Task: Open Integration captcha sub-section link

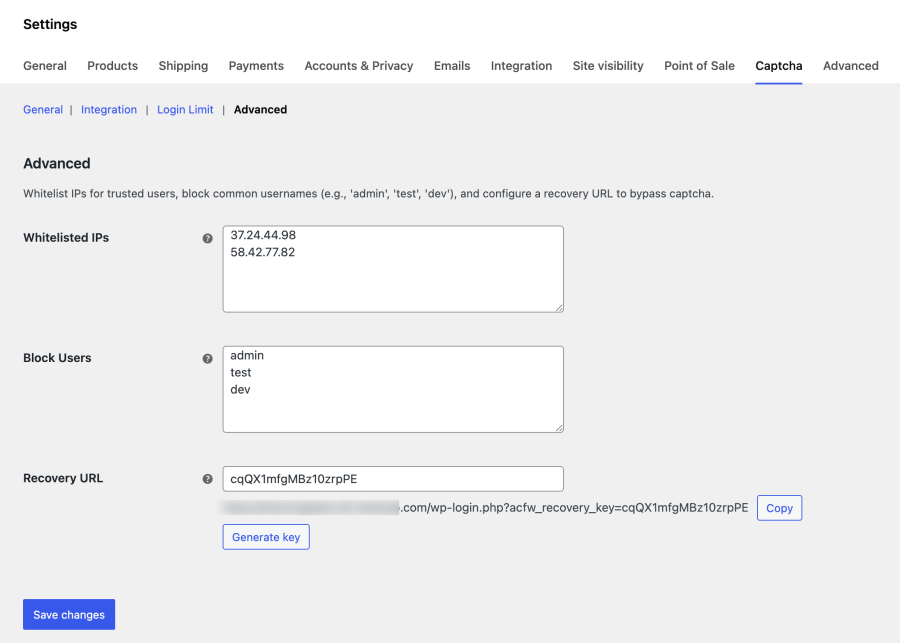Action: pos(109,110)
